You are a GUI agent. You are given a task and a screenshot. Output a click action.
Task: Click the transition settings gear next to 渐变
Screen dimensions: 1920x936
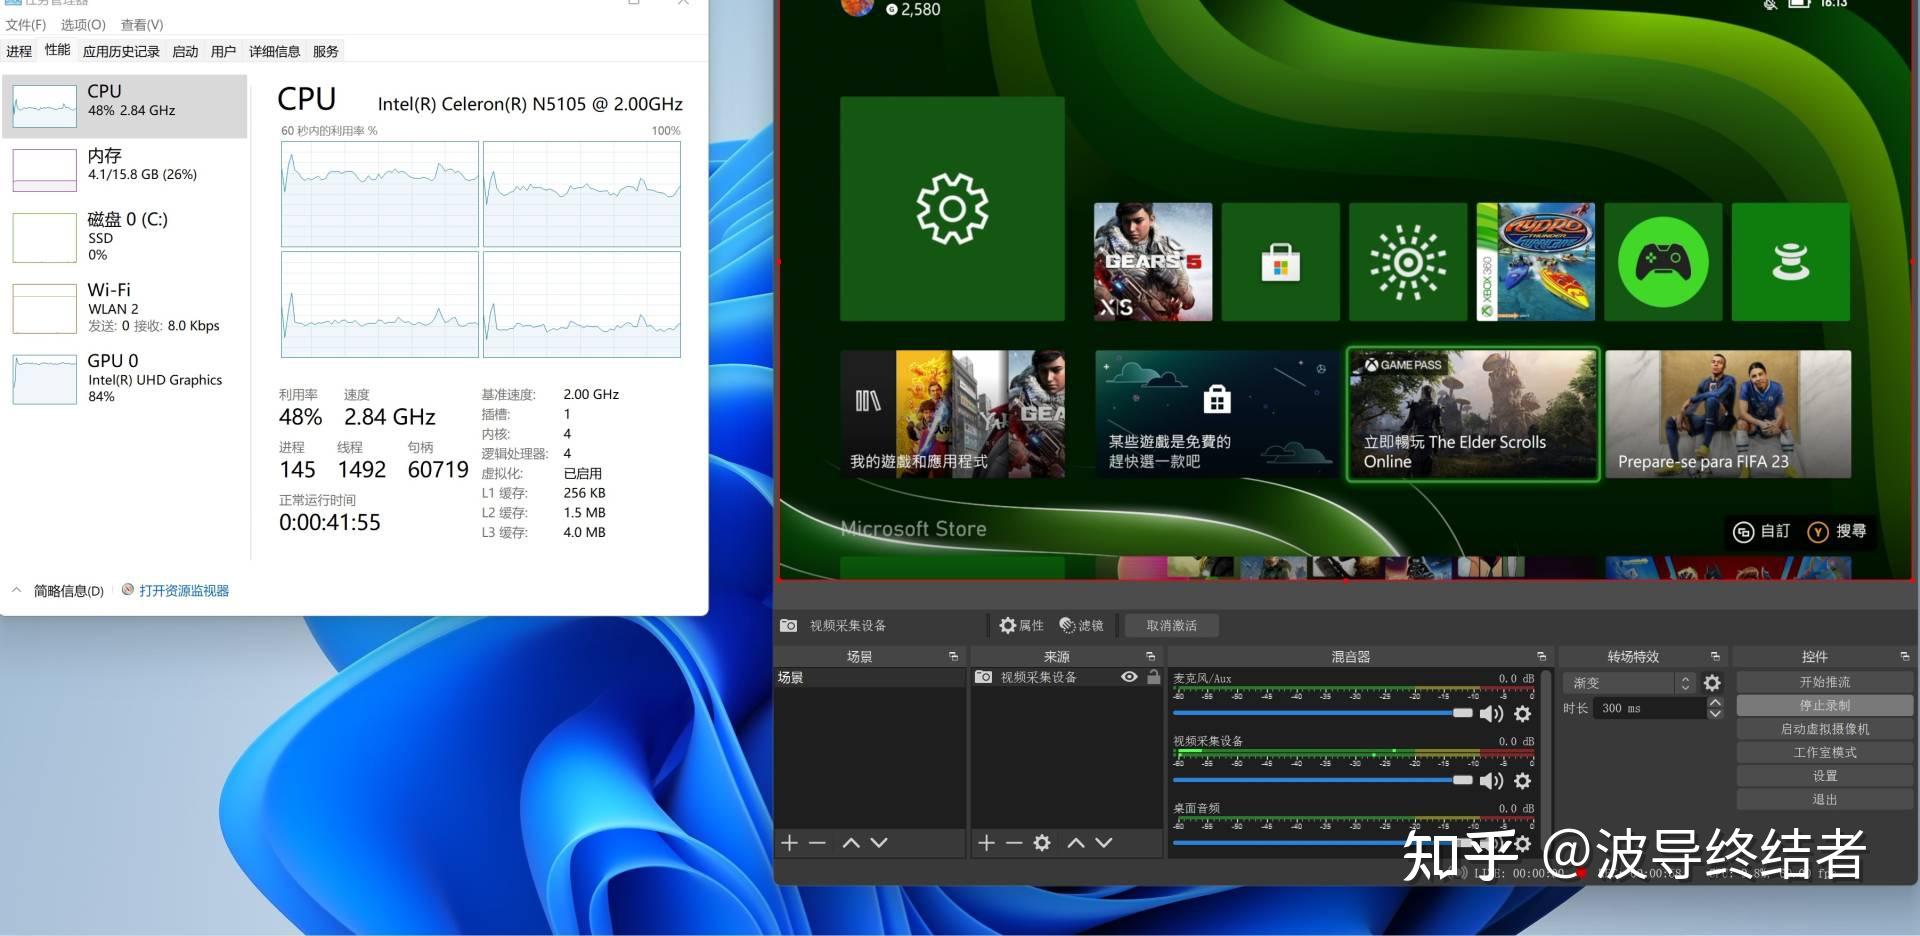pos(1713,683)
